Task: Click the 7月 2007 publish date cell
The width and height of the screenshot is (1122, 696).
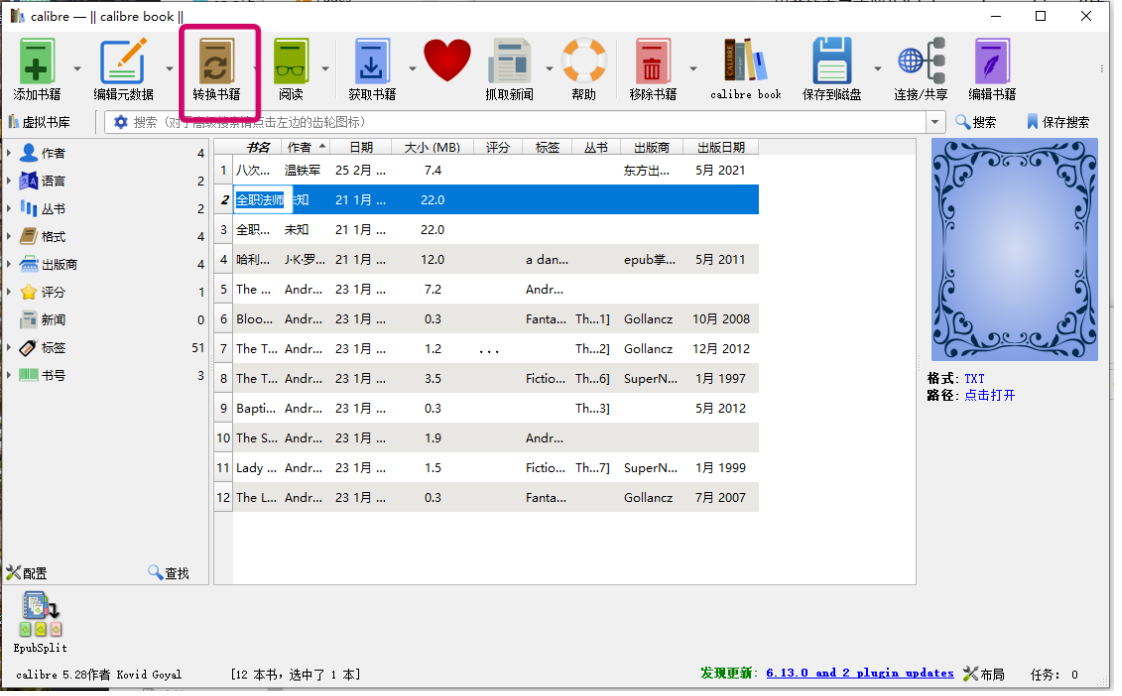Action: (x=721, y=498)
